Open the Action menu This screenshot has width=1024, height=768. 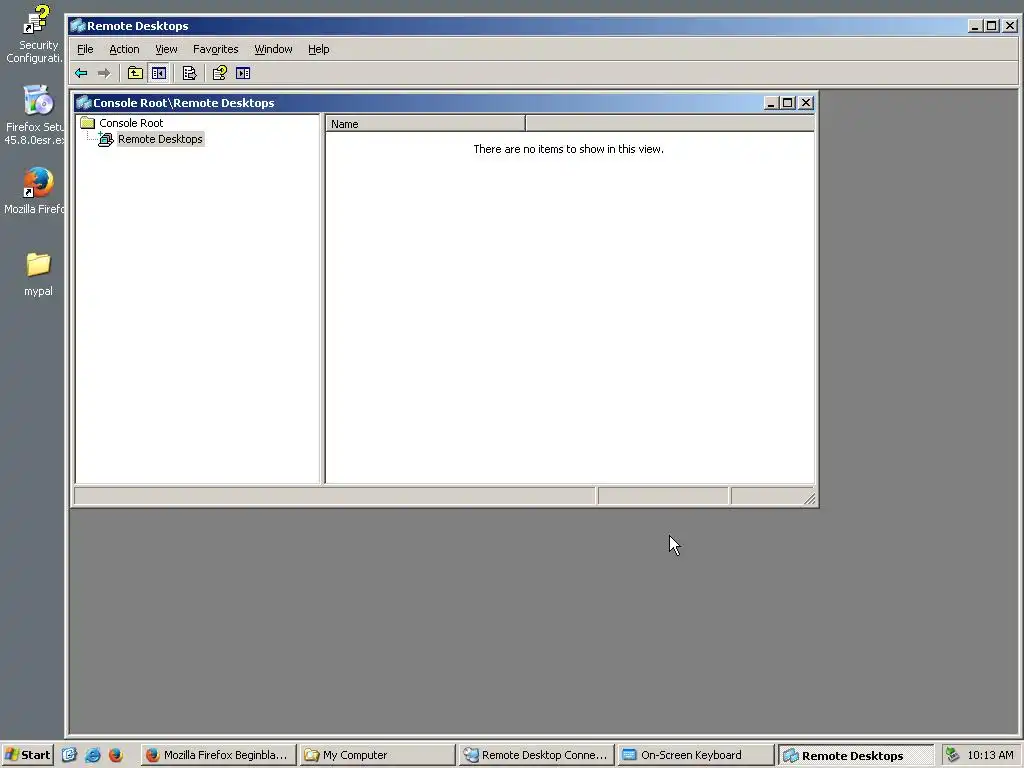[x=124, y=49]
